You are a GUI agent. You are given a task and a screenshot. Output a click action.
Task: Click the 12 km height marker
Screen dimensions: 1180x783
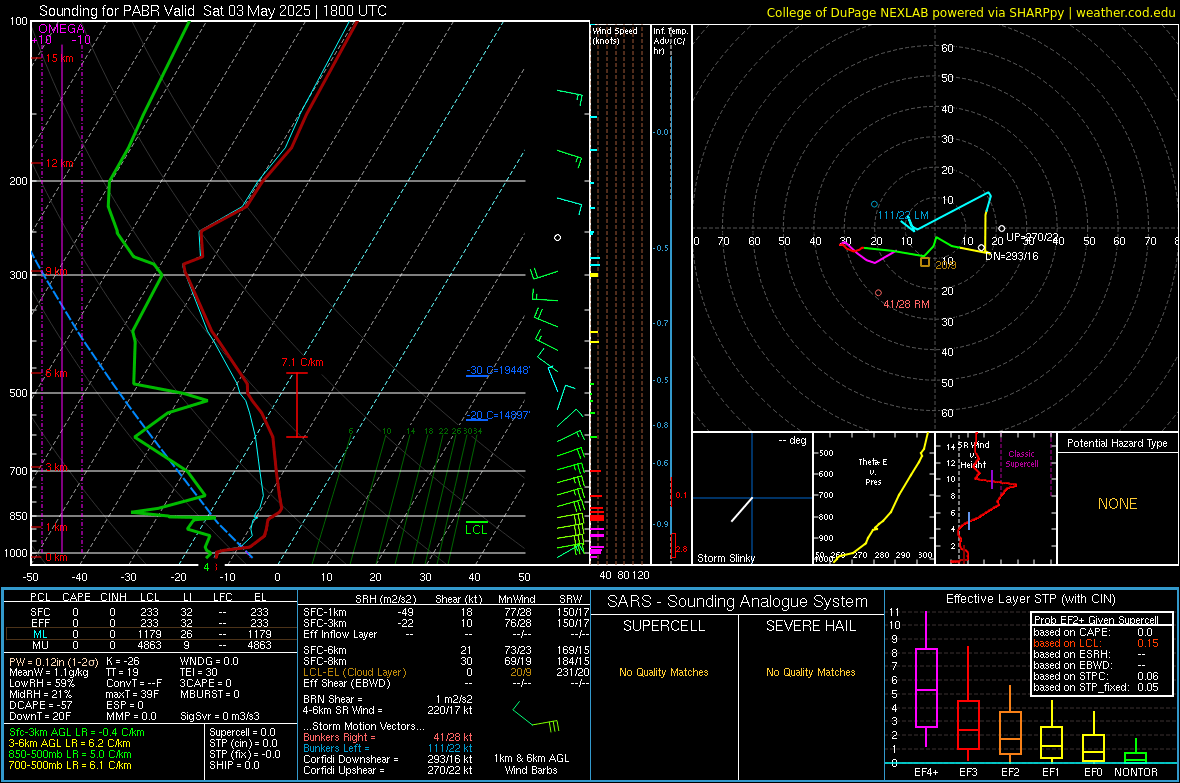pos(59,163)
